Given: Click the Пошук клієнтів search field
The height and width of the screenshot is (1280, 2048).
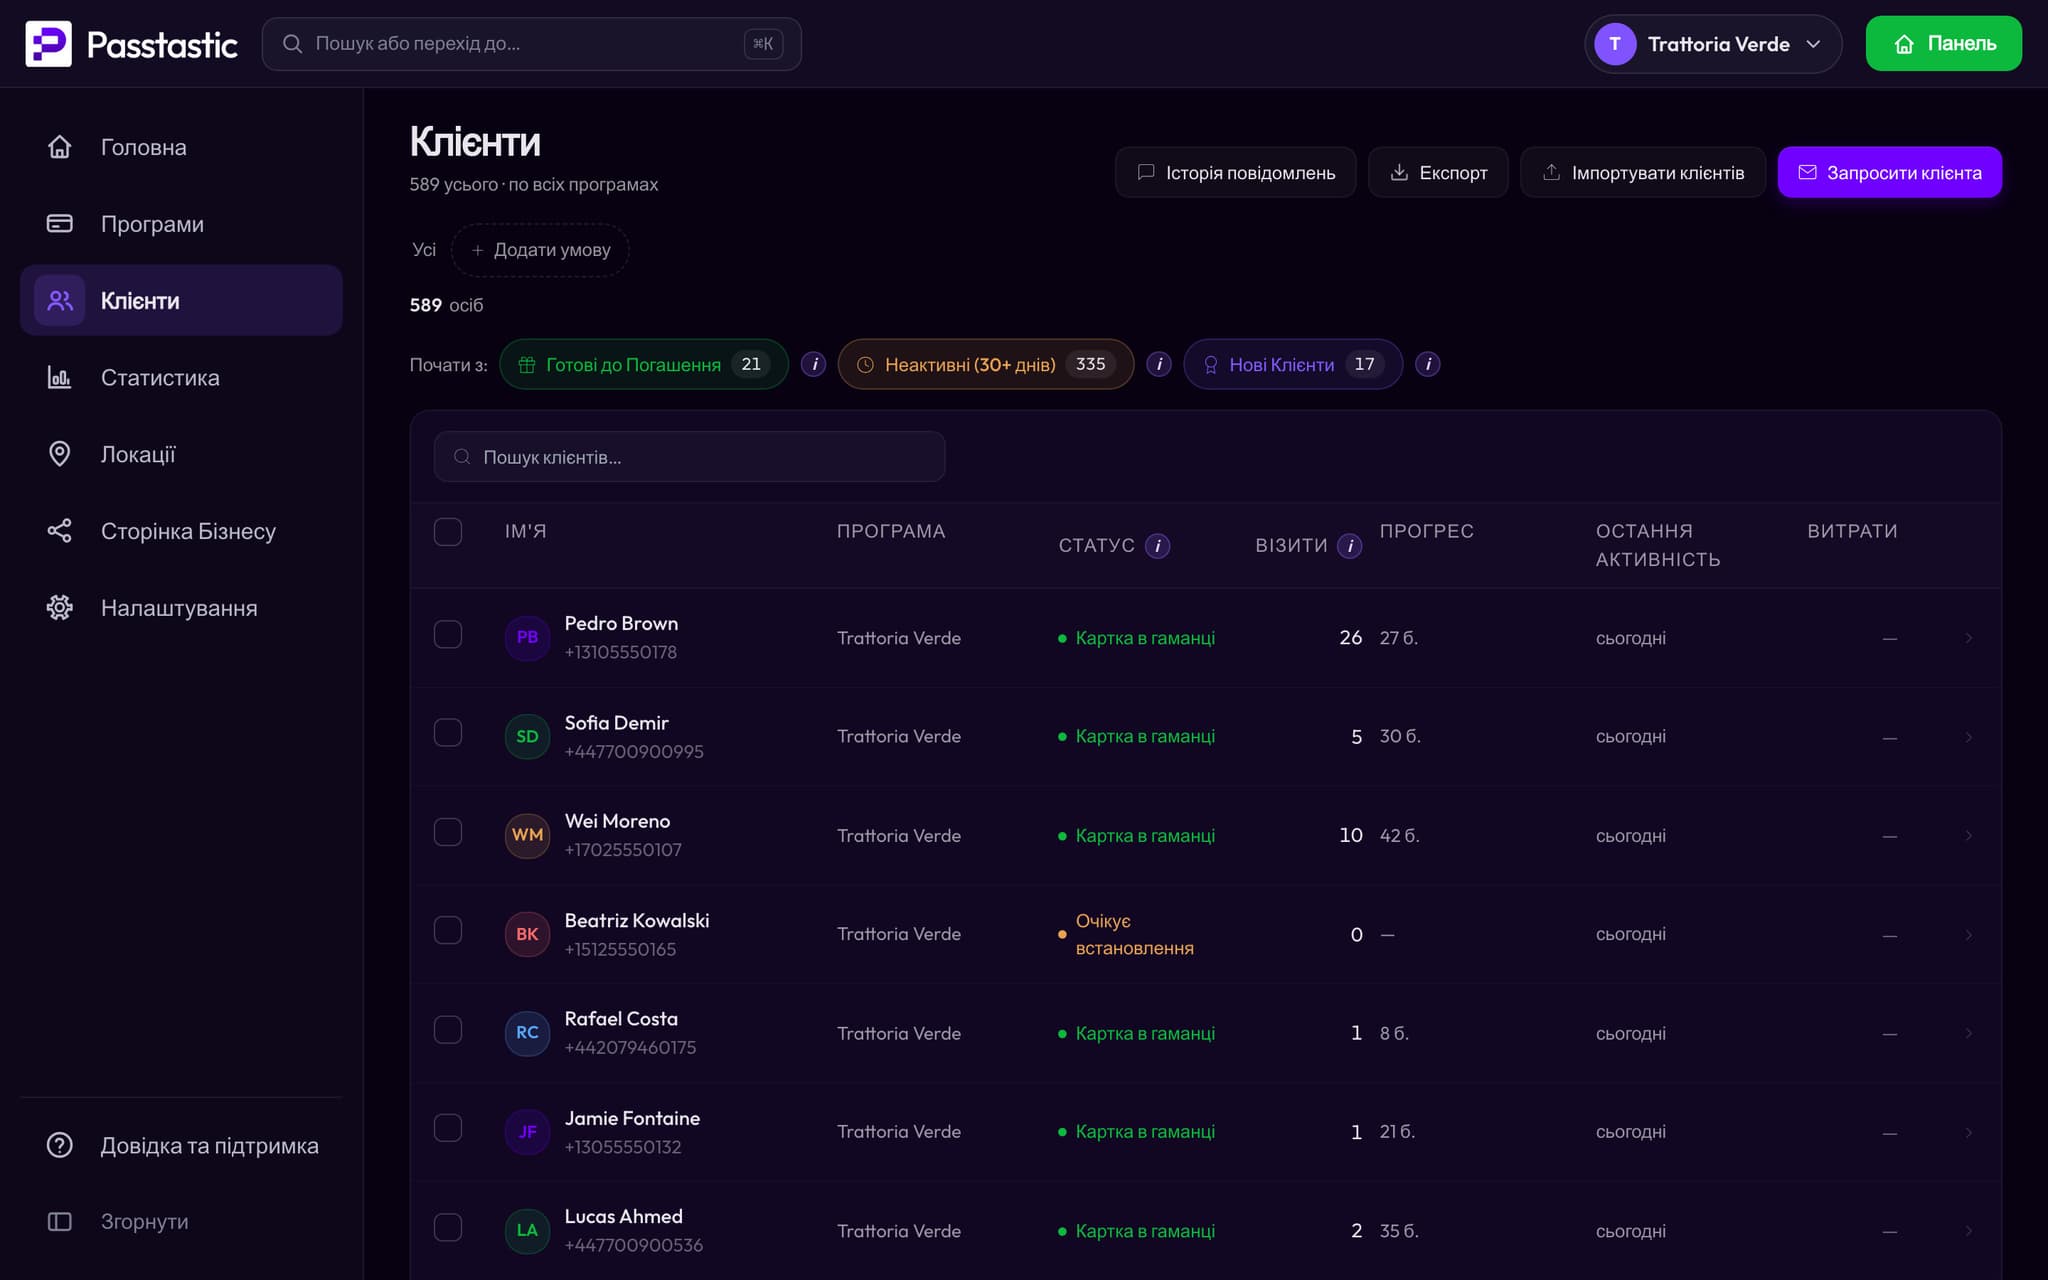Looking at the screenshot, I should 689,457.
